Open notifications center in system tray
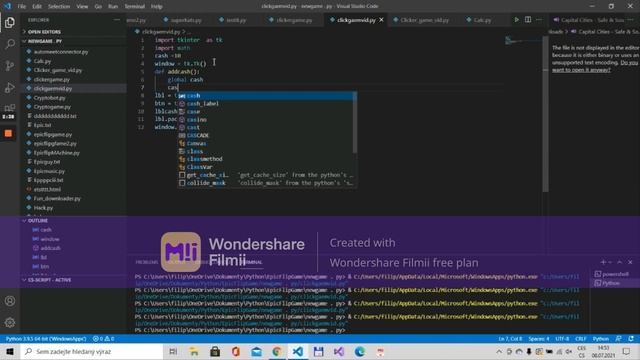Image resolution: width=640 pixels, height=360 pixels. 626,351
